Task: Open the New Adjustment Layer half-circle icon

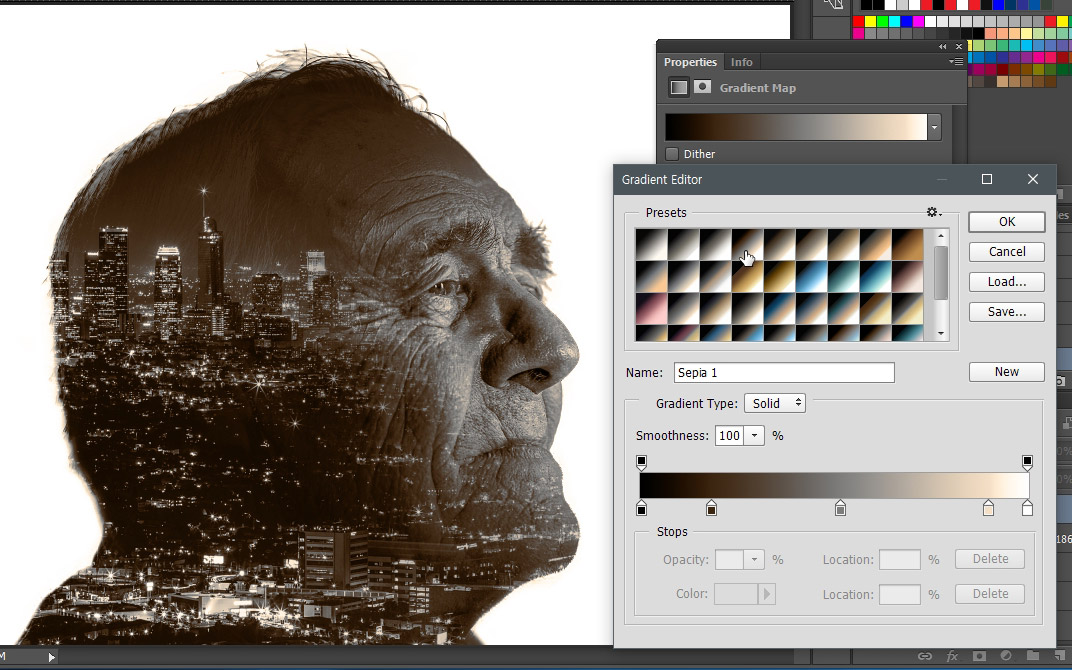Action: coord(1006,656)
